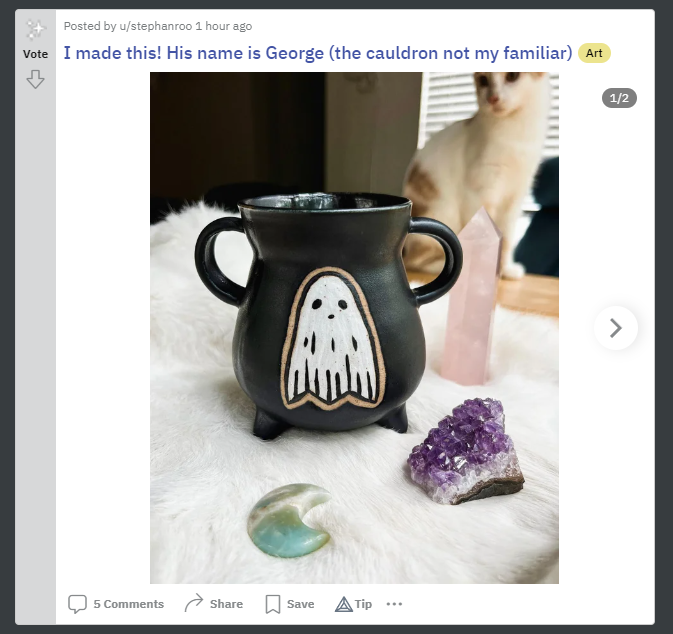
Task: Click the 5 Comments text
Action: pos(129,604)
